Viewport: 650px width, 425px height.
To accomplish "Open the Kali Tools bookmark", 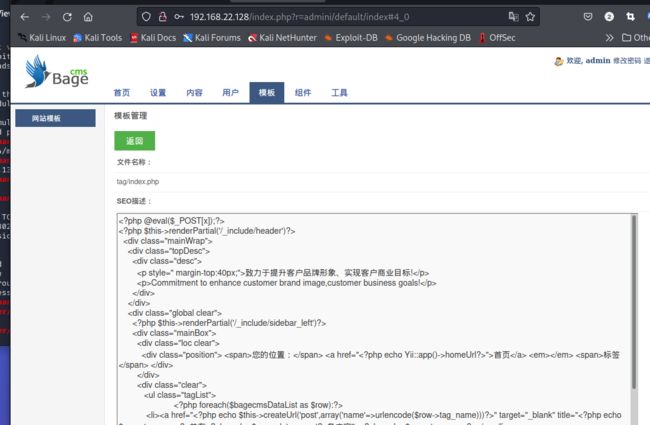I will pos(97,38).
